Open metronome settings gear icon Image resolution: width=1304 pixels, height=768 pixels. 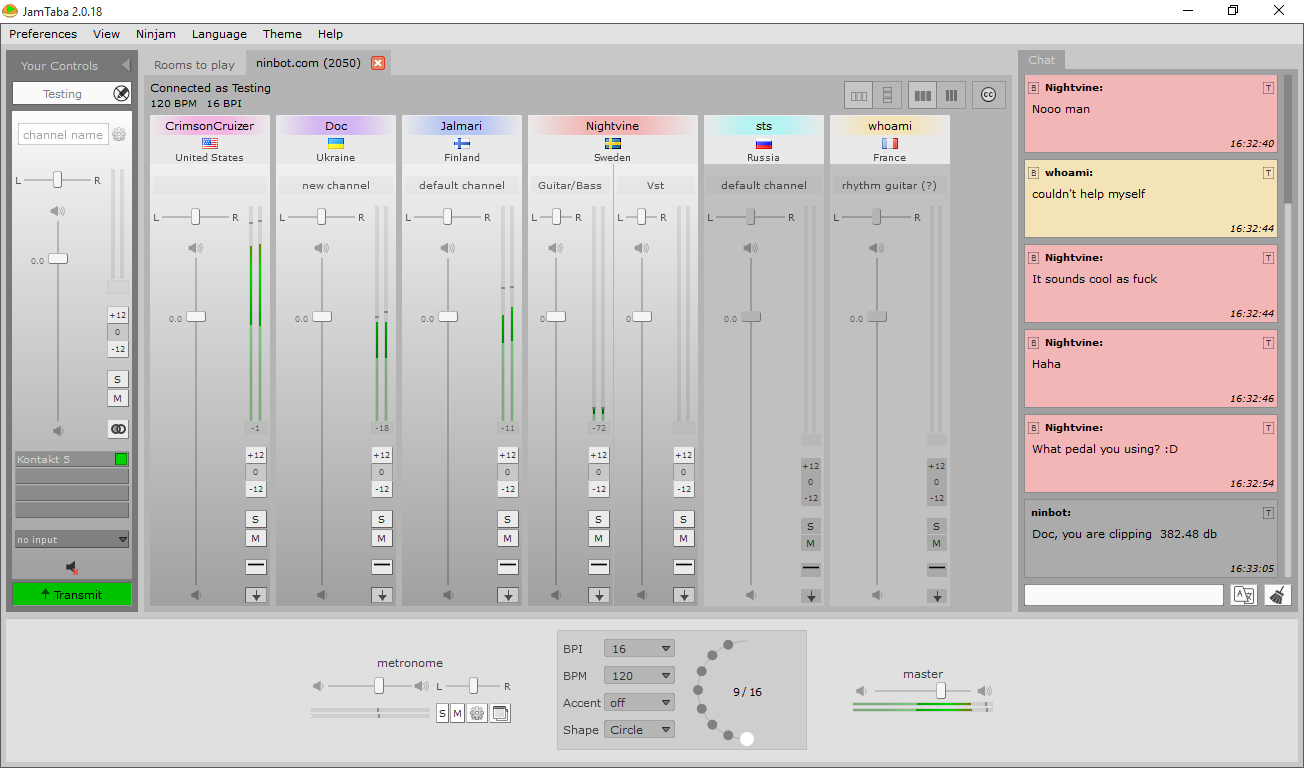pyautogui.click(x=478, y=713)
